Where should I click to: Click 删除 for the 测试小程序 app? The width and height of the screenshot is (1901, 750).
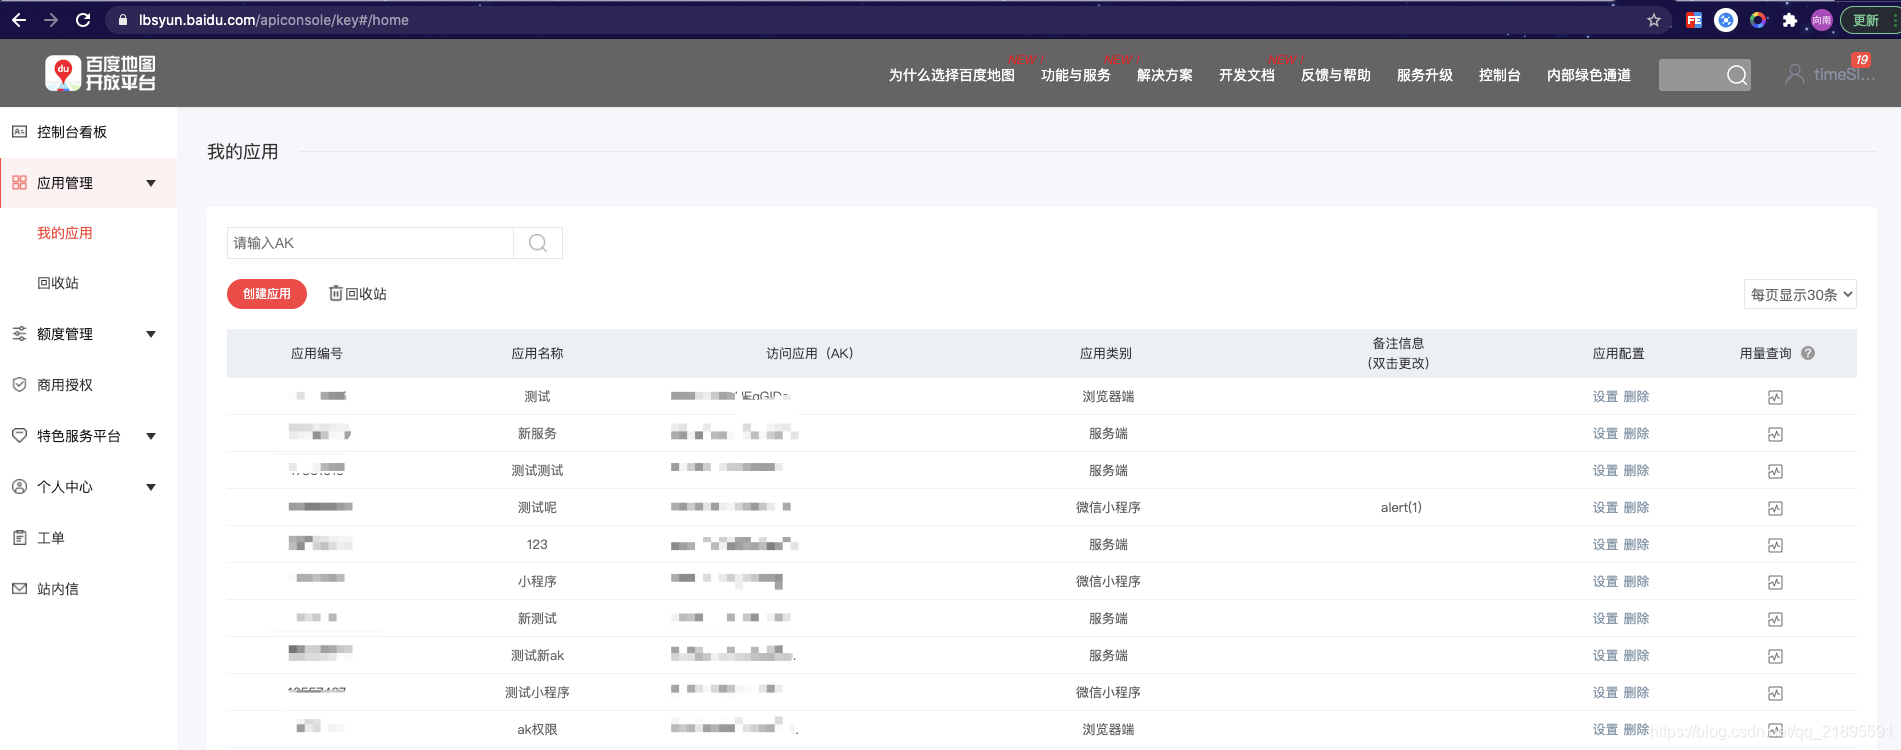[1636, 693]
